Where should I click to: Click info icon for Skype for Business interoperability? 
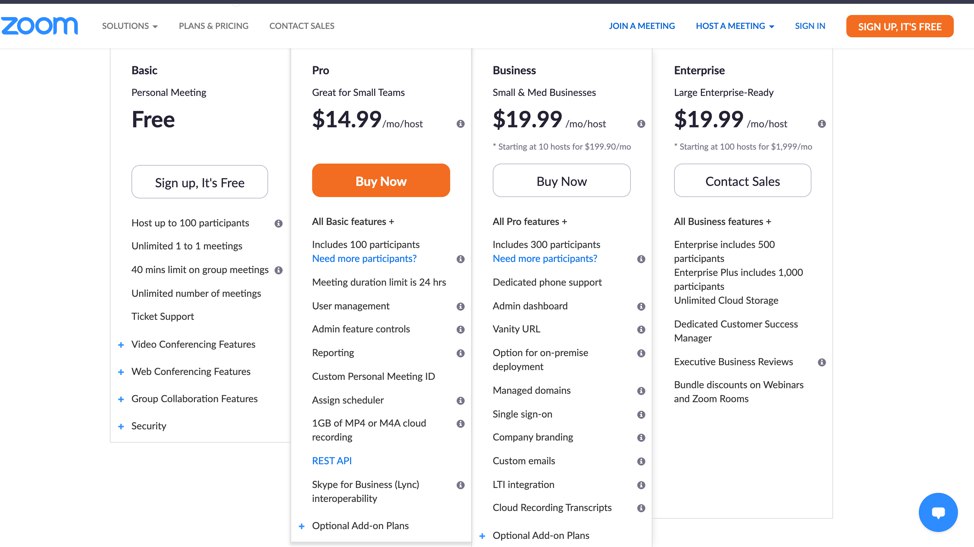click(460, 485)
